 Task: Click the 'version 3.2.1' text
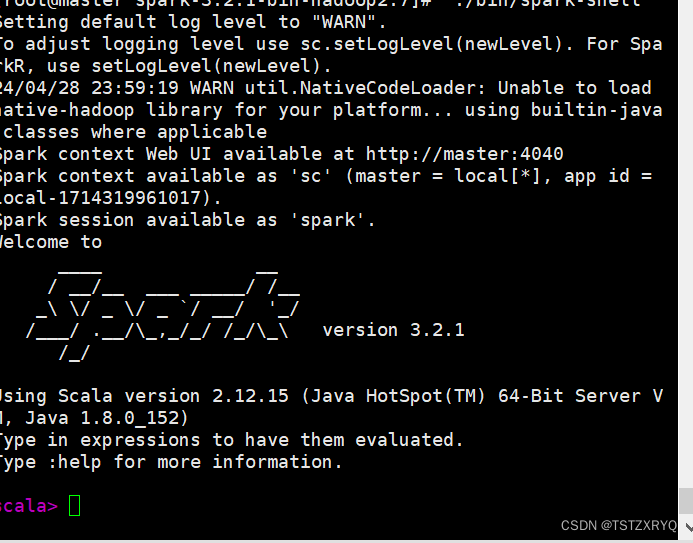393,330
